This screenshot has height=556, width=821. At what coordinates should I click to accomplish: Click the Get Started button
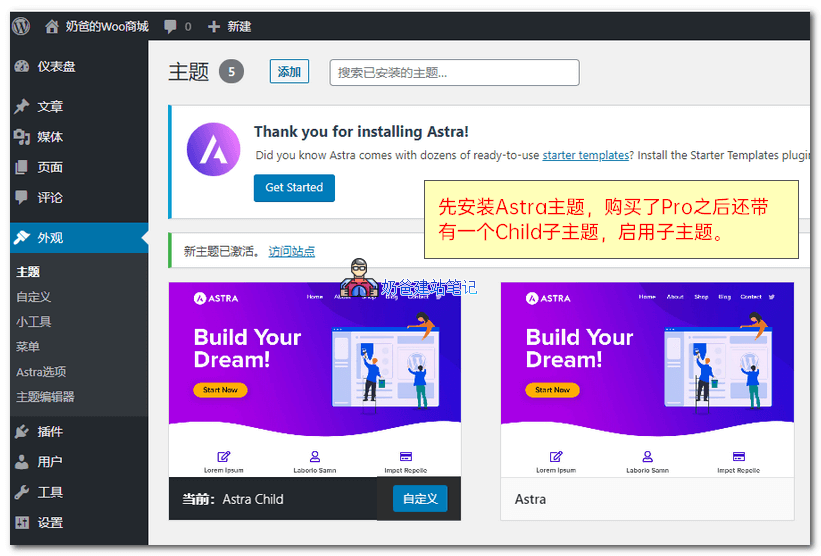(294, 187)
